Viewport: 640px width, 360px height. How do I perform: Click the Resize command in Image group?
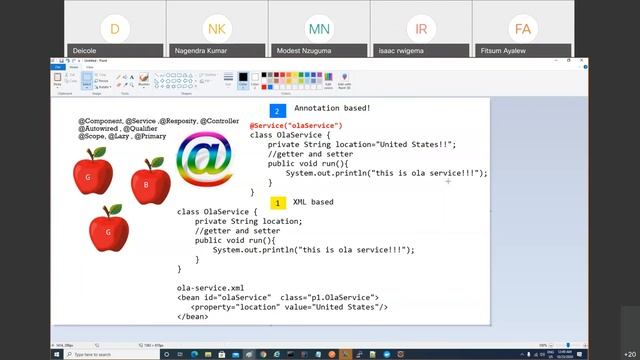(x=102, y=81)
